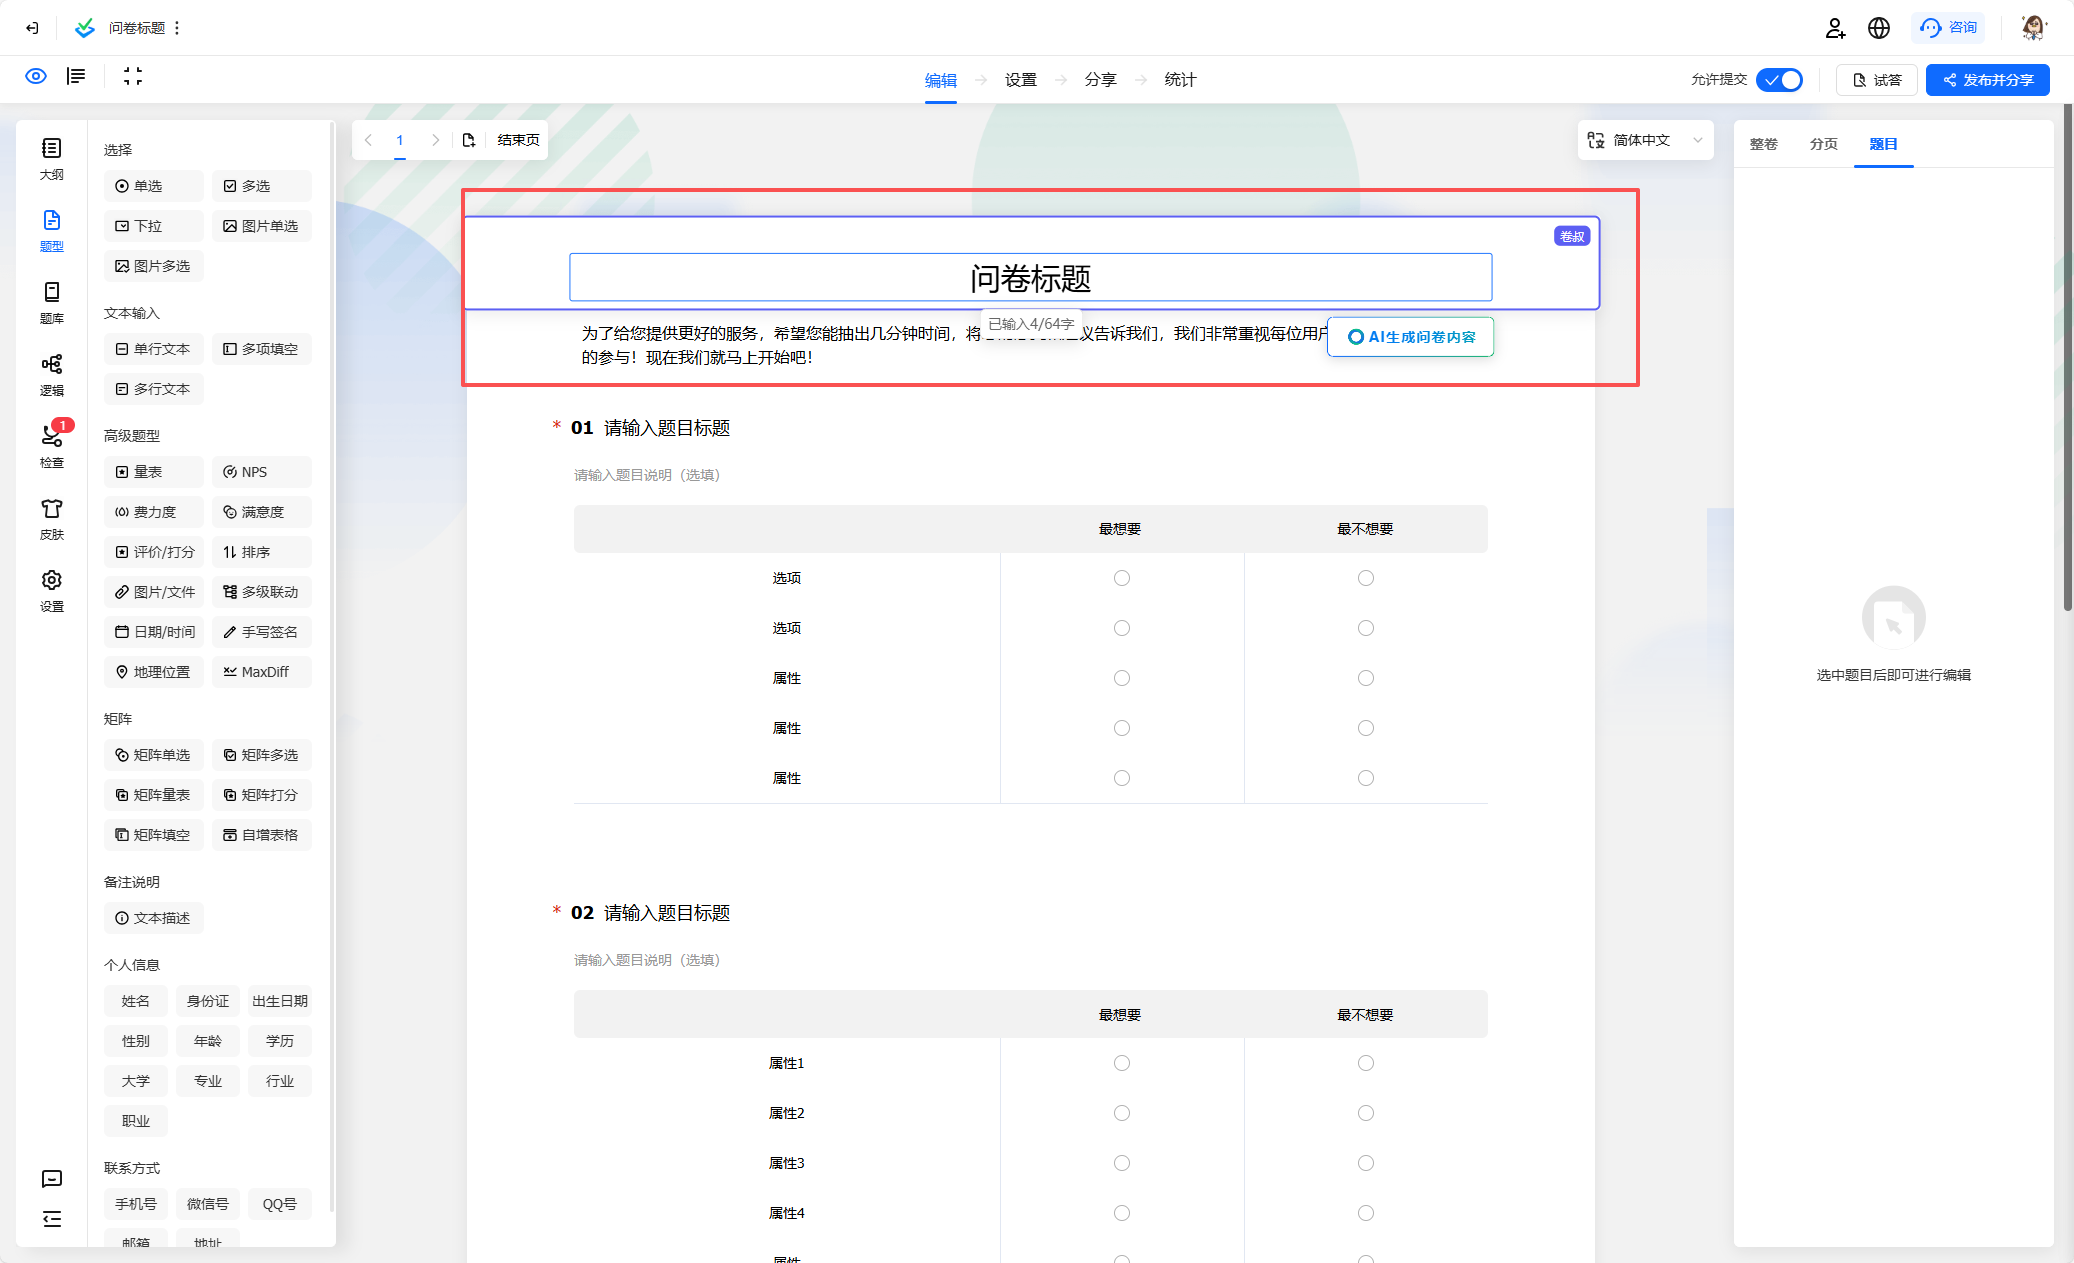Click the globe language icon

tap(1879, 28)
